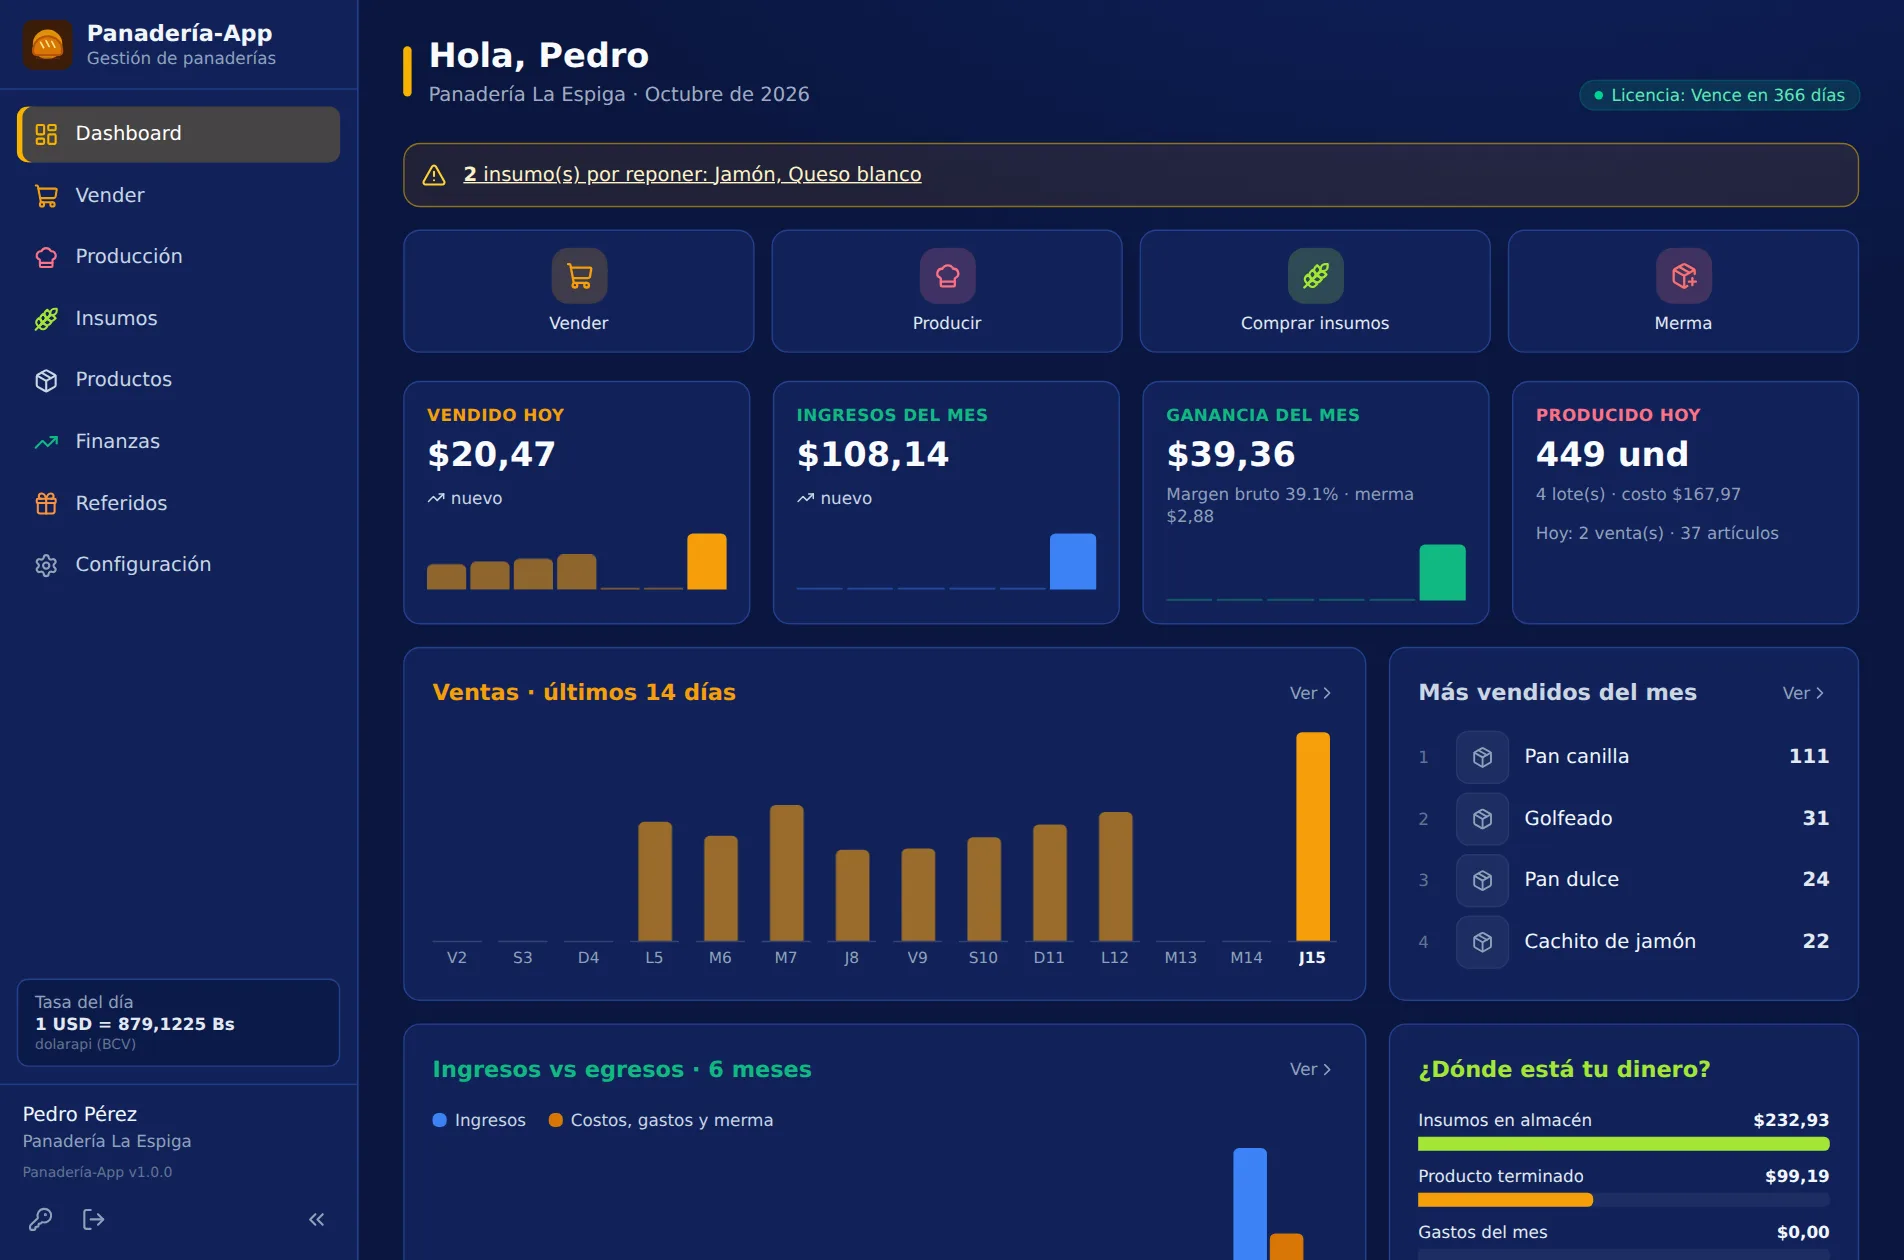Expand Ventas últimos 14 días via Ver
The height and width of the screenshot is (1260, 1904).
[1310, 693]
